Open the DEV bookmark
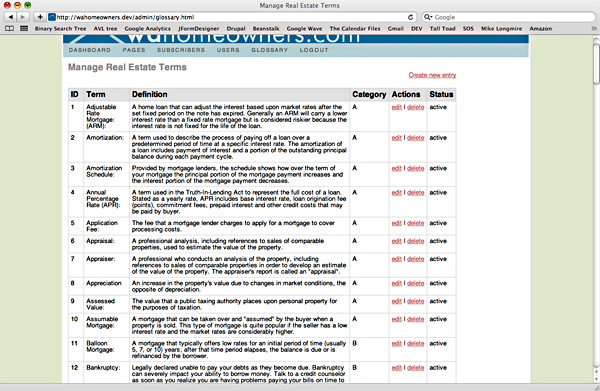The height and width of the screenshot is (391, 600). pyautogui.click(x=416, y=29)
